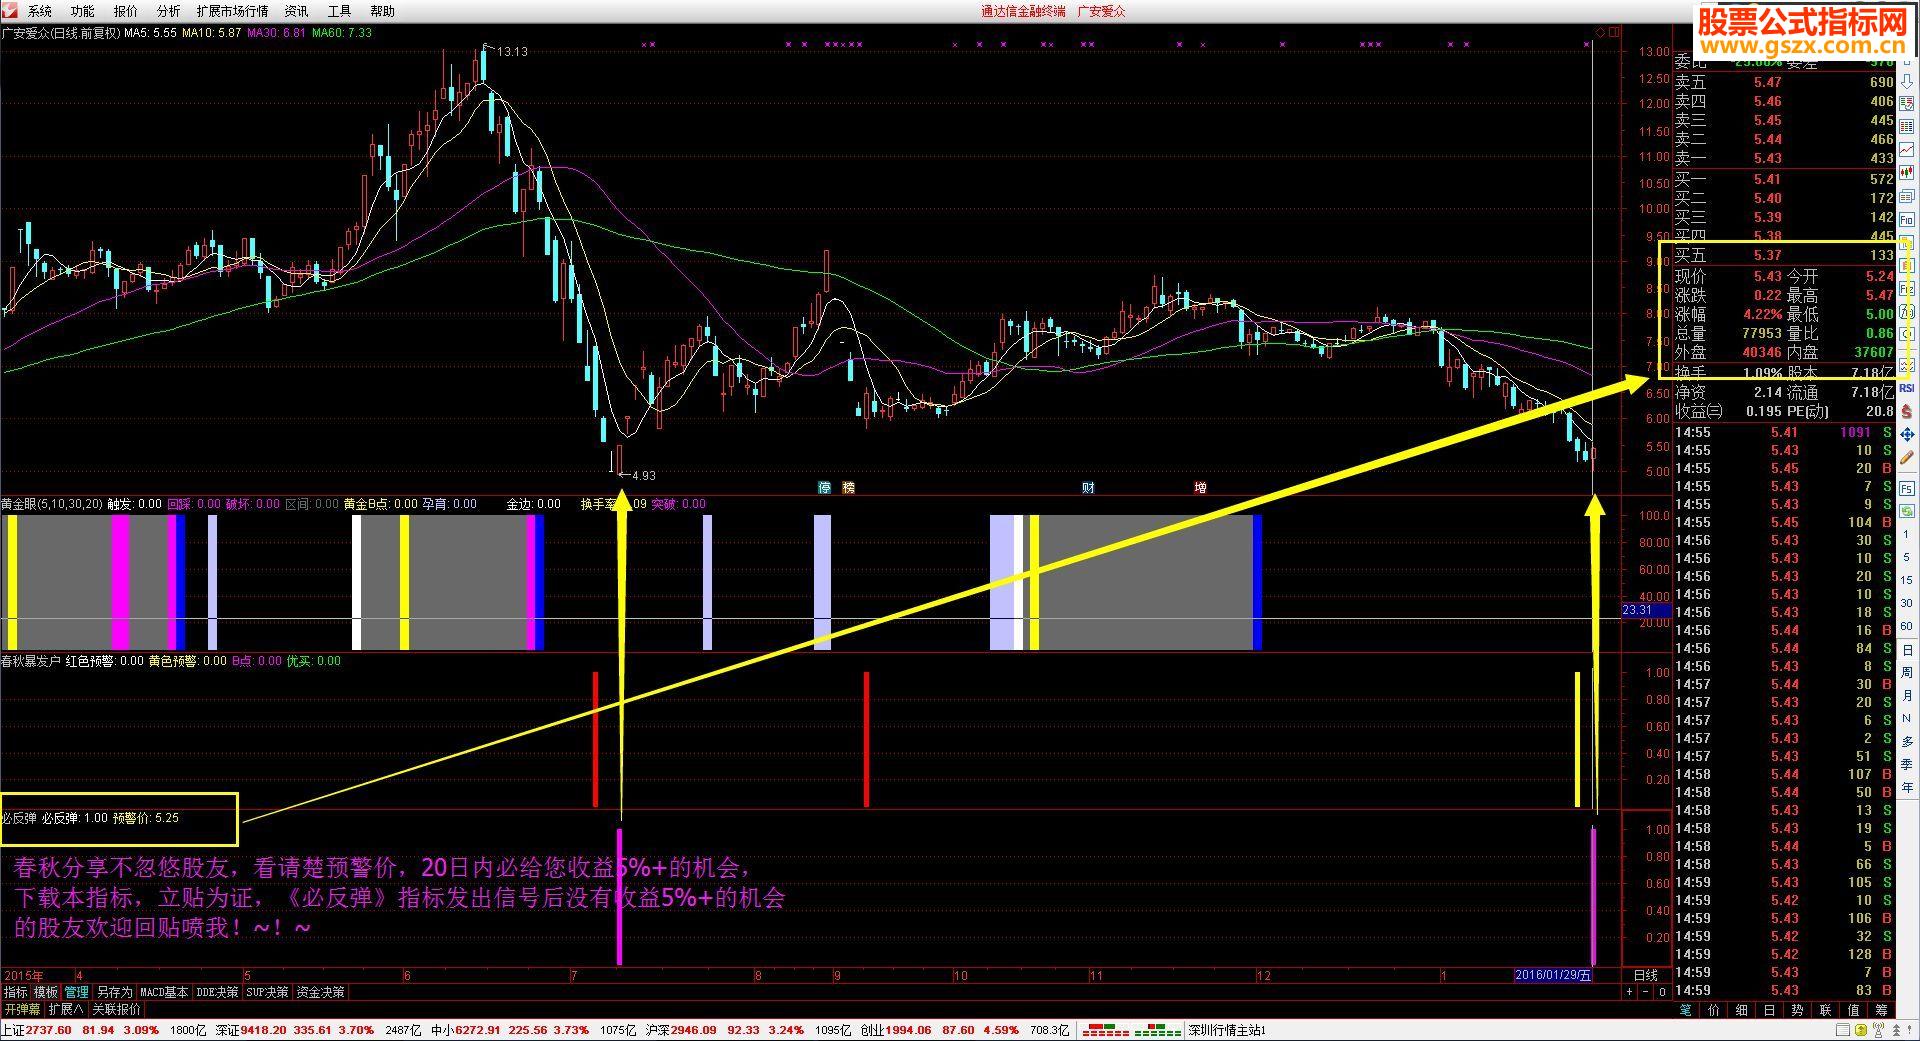This screenshot has height=1041, width=1920.
Task: Open the 分析 menu
Action: pos(169,11)
